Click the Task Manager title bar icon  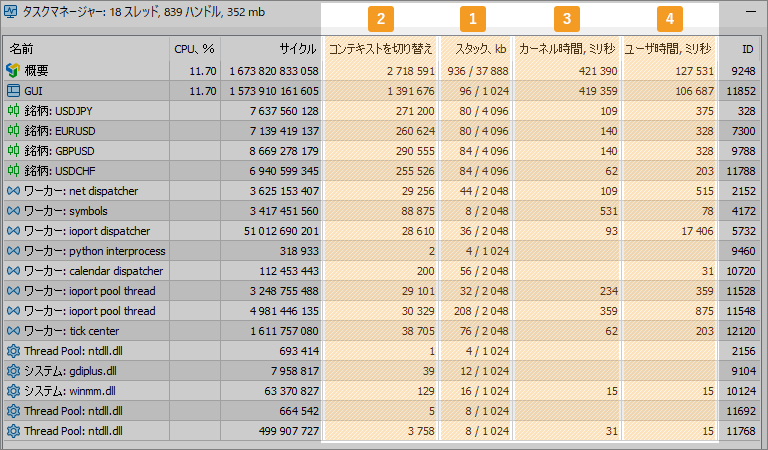[10, 12]
